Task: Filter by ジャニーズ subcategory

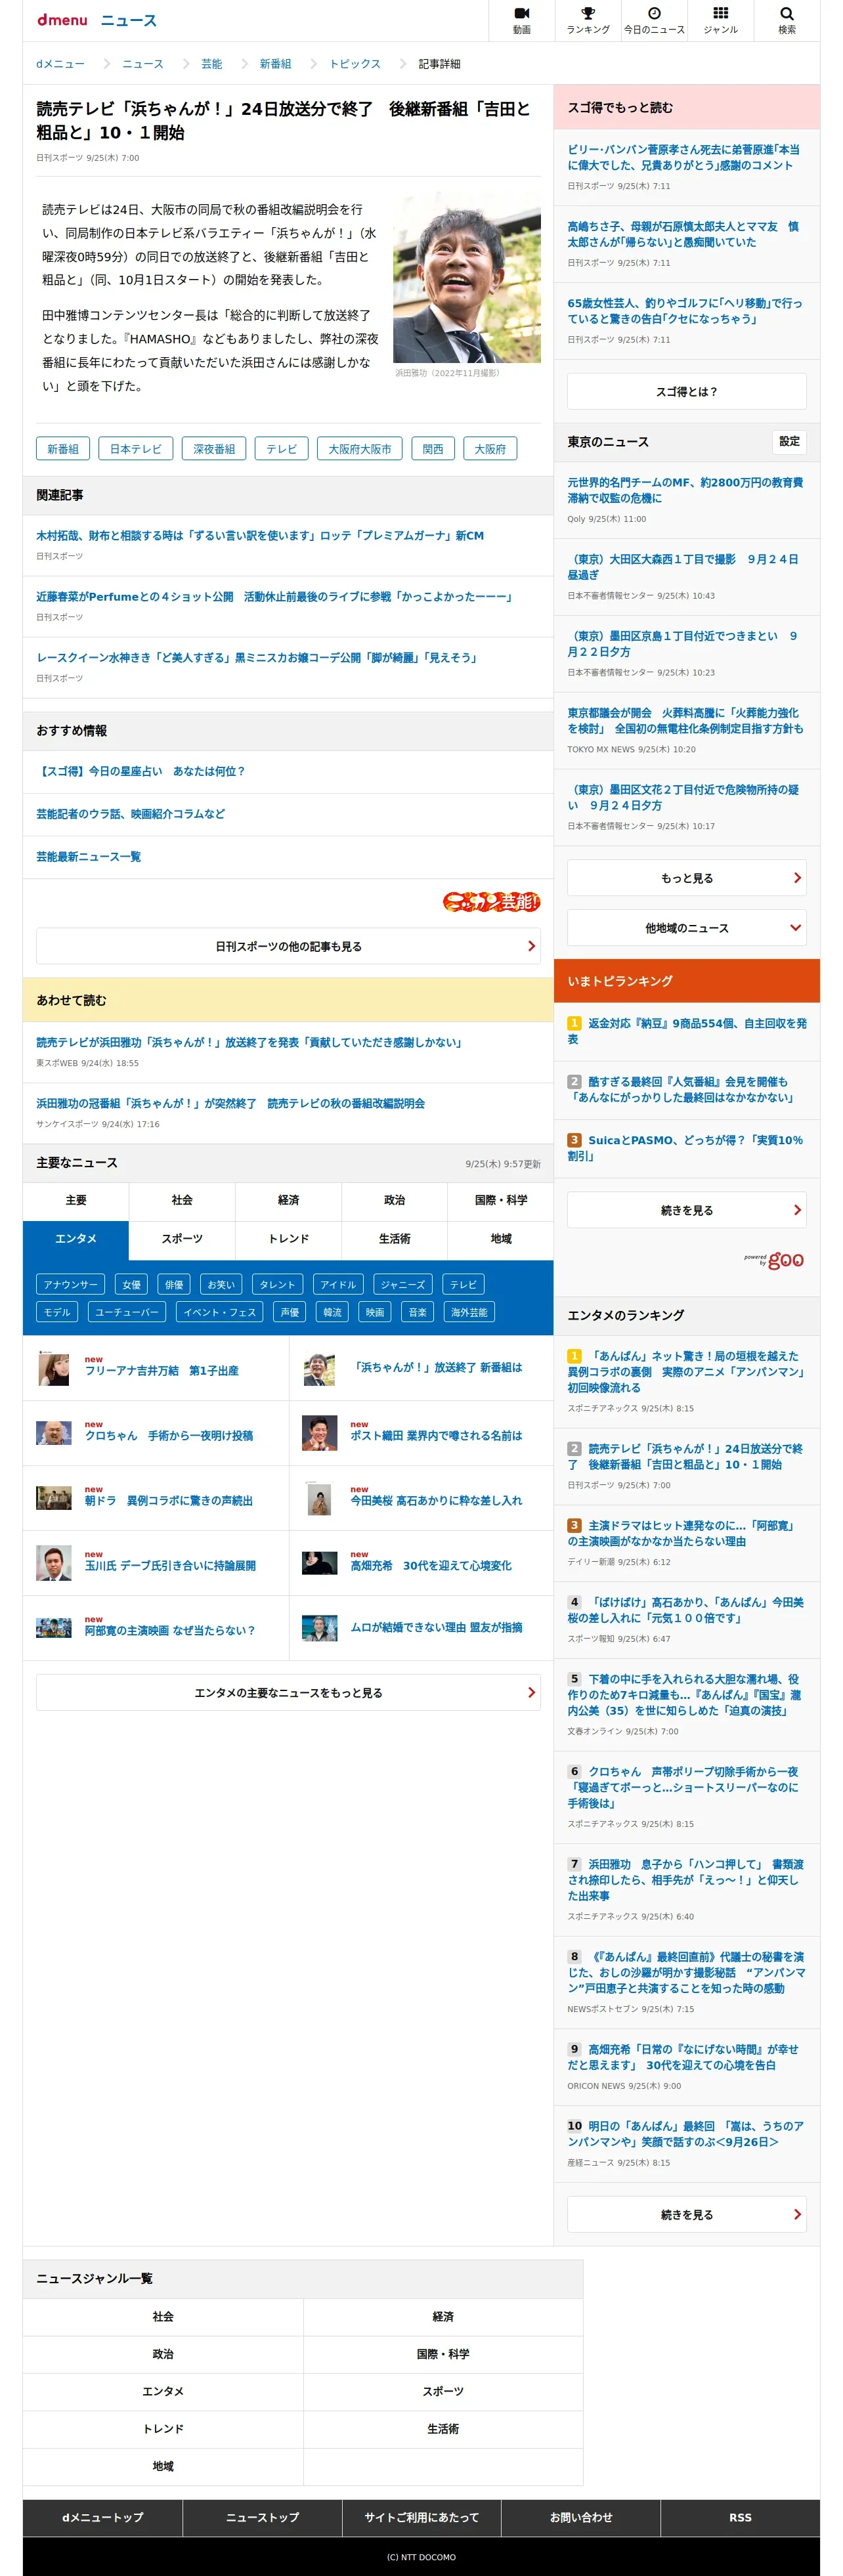Action: (x=402, y=1284)
